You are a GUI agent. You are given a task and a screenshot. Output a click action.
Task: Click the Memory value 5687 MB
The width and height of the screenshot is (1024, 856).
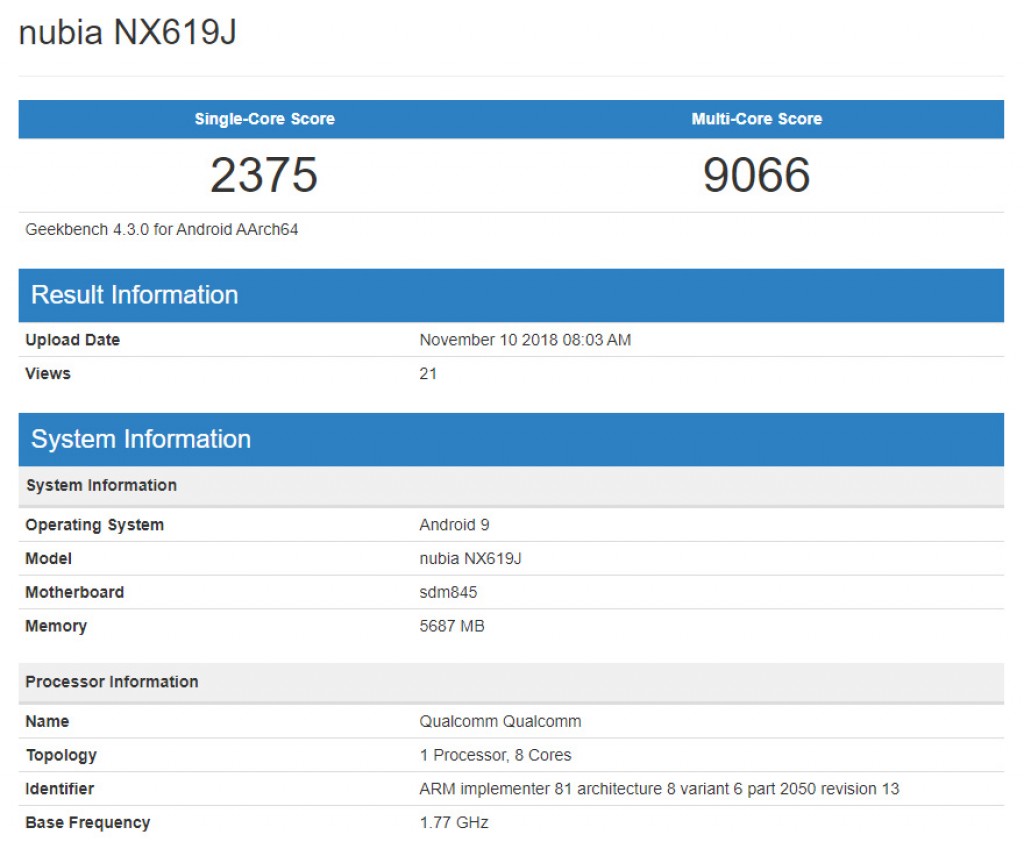453,626
